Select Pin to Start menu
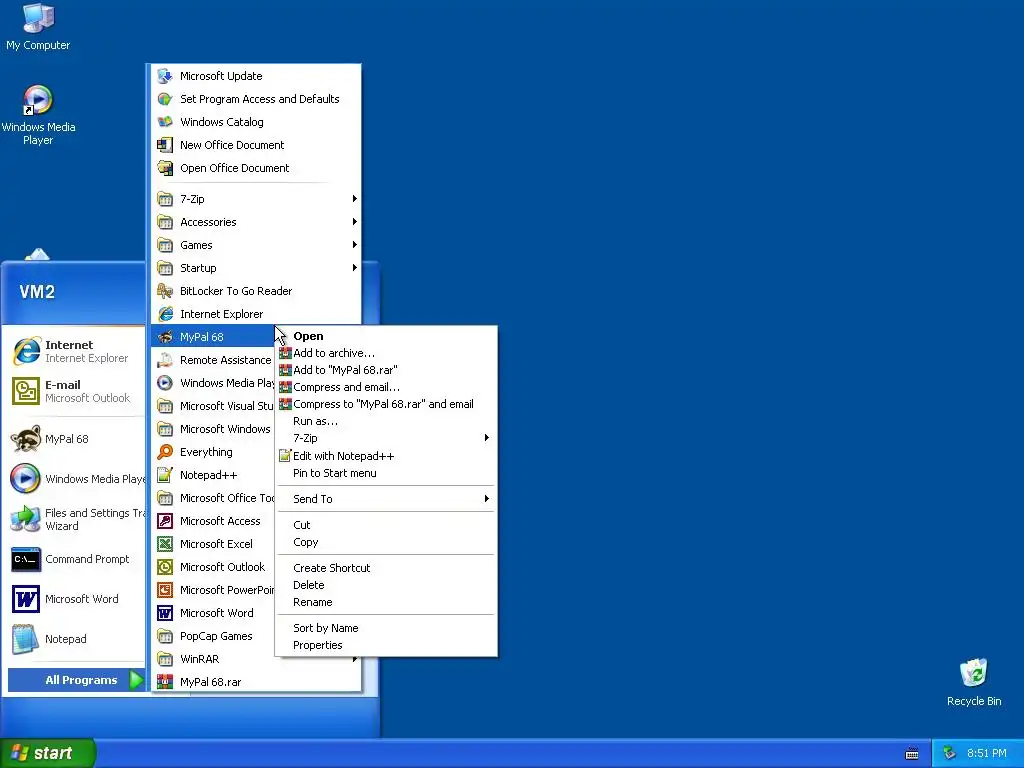 [x=386, y=473]
